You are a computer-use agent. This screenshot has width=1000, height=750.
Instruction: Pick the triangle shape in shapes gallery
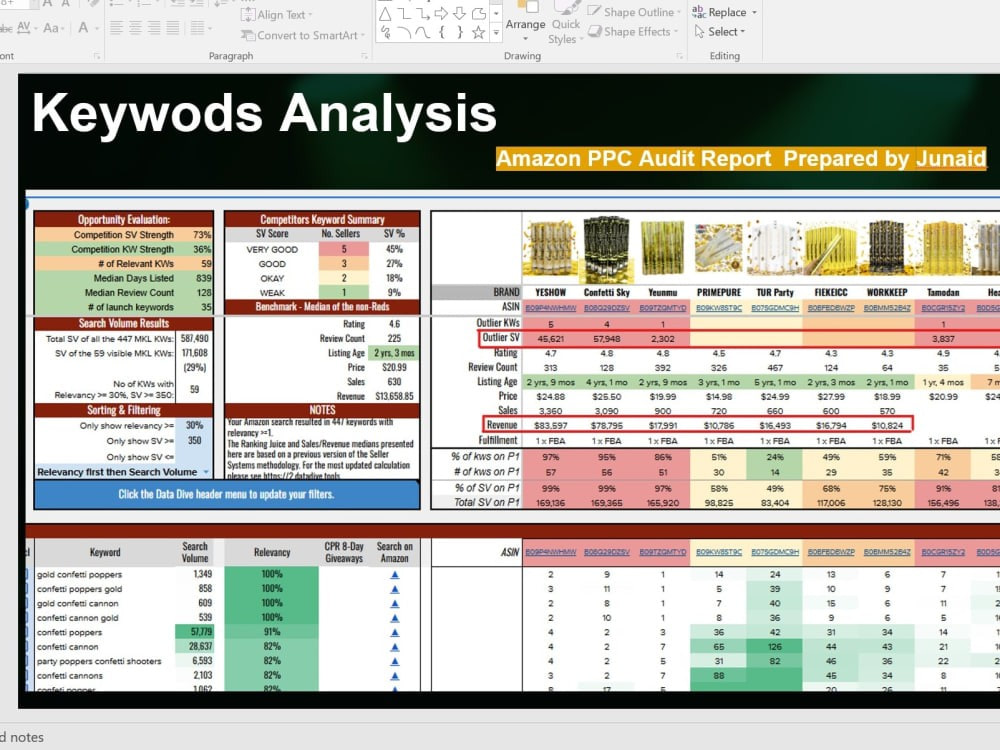(385, 13)
